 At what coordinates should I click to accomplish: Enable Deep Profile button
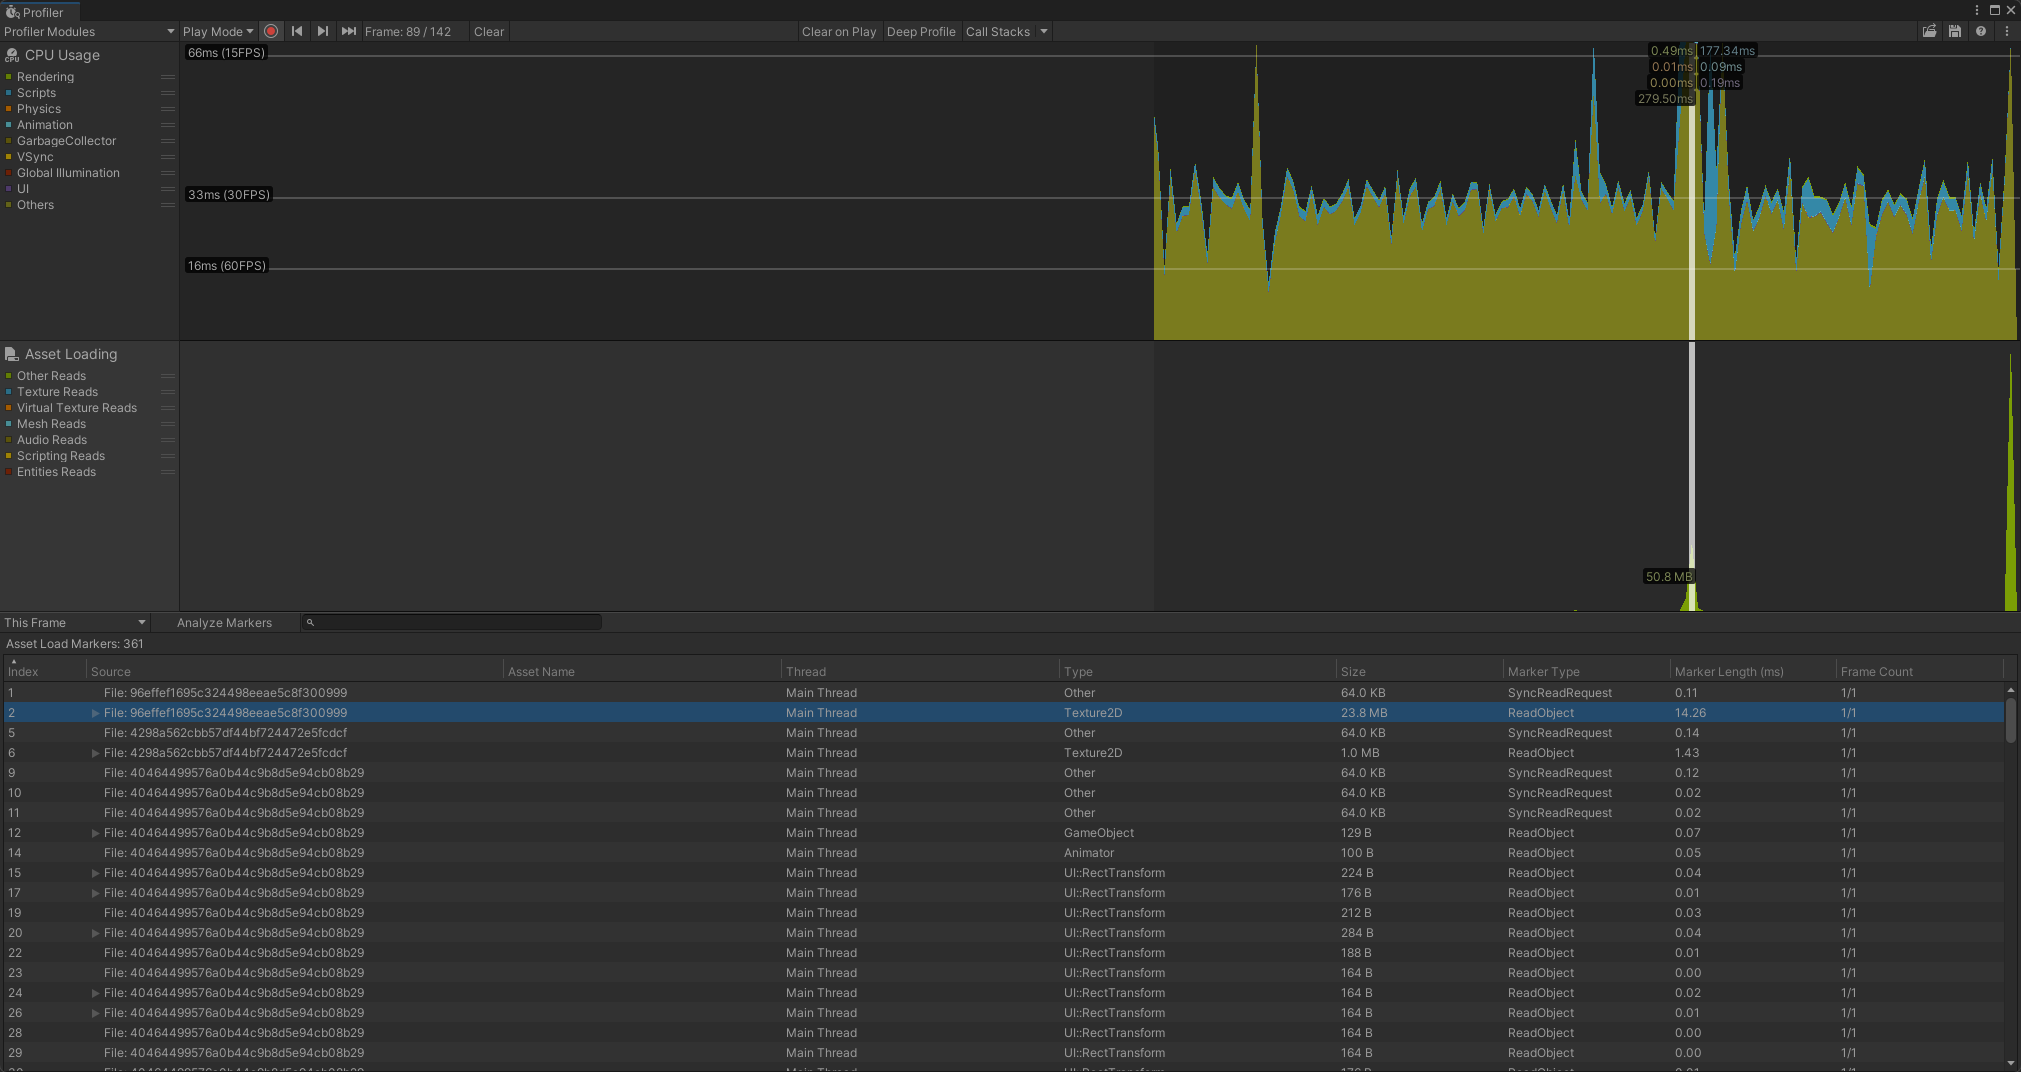coord(921,32)
